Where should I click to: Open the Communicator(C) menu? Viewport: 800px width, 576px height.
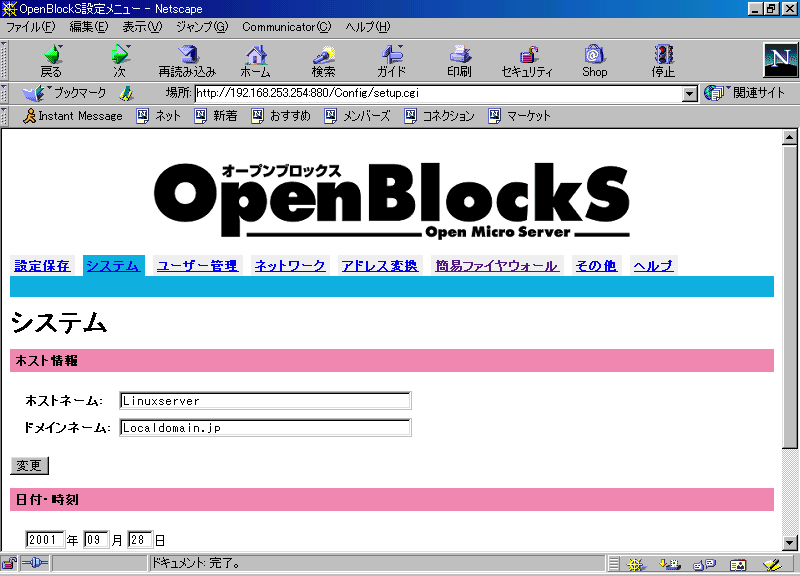click(287, 27)
